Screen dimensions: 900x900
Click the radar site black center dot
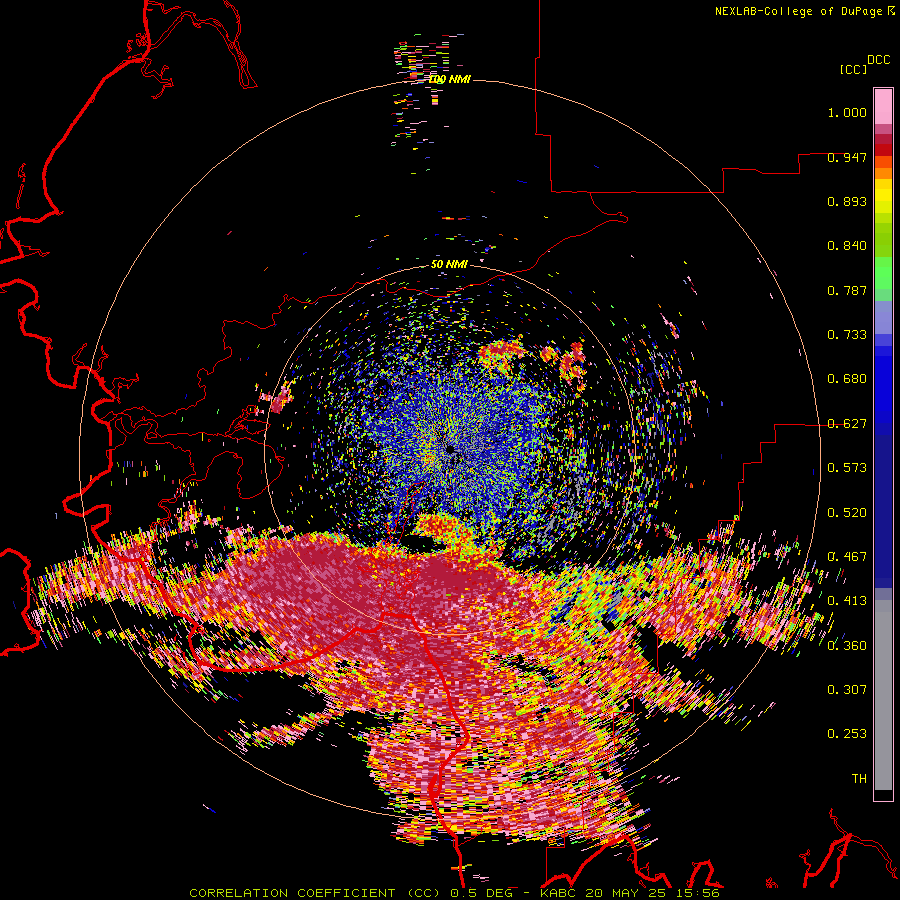pos(450,449)
